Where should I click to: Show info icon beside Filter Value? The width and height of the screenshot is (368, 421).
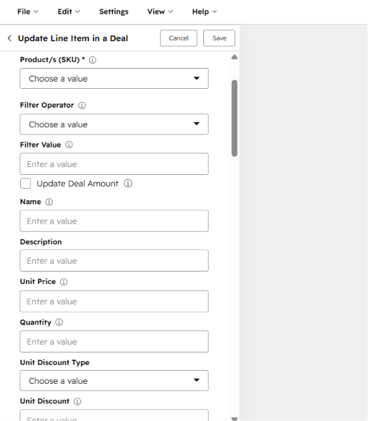[69, 145]
